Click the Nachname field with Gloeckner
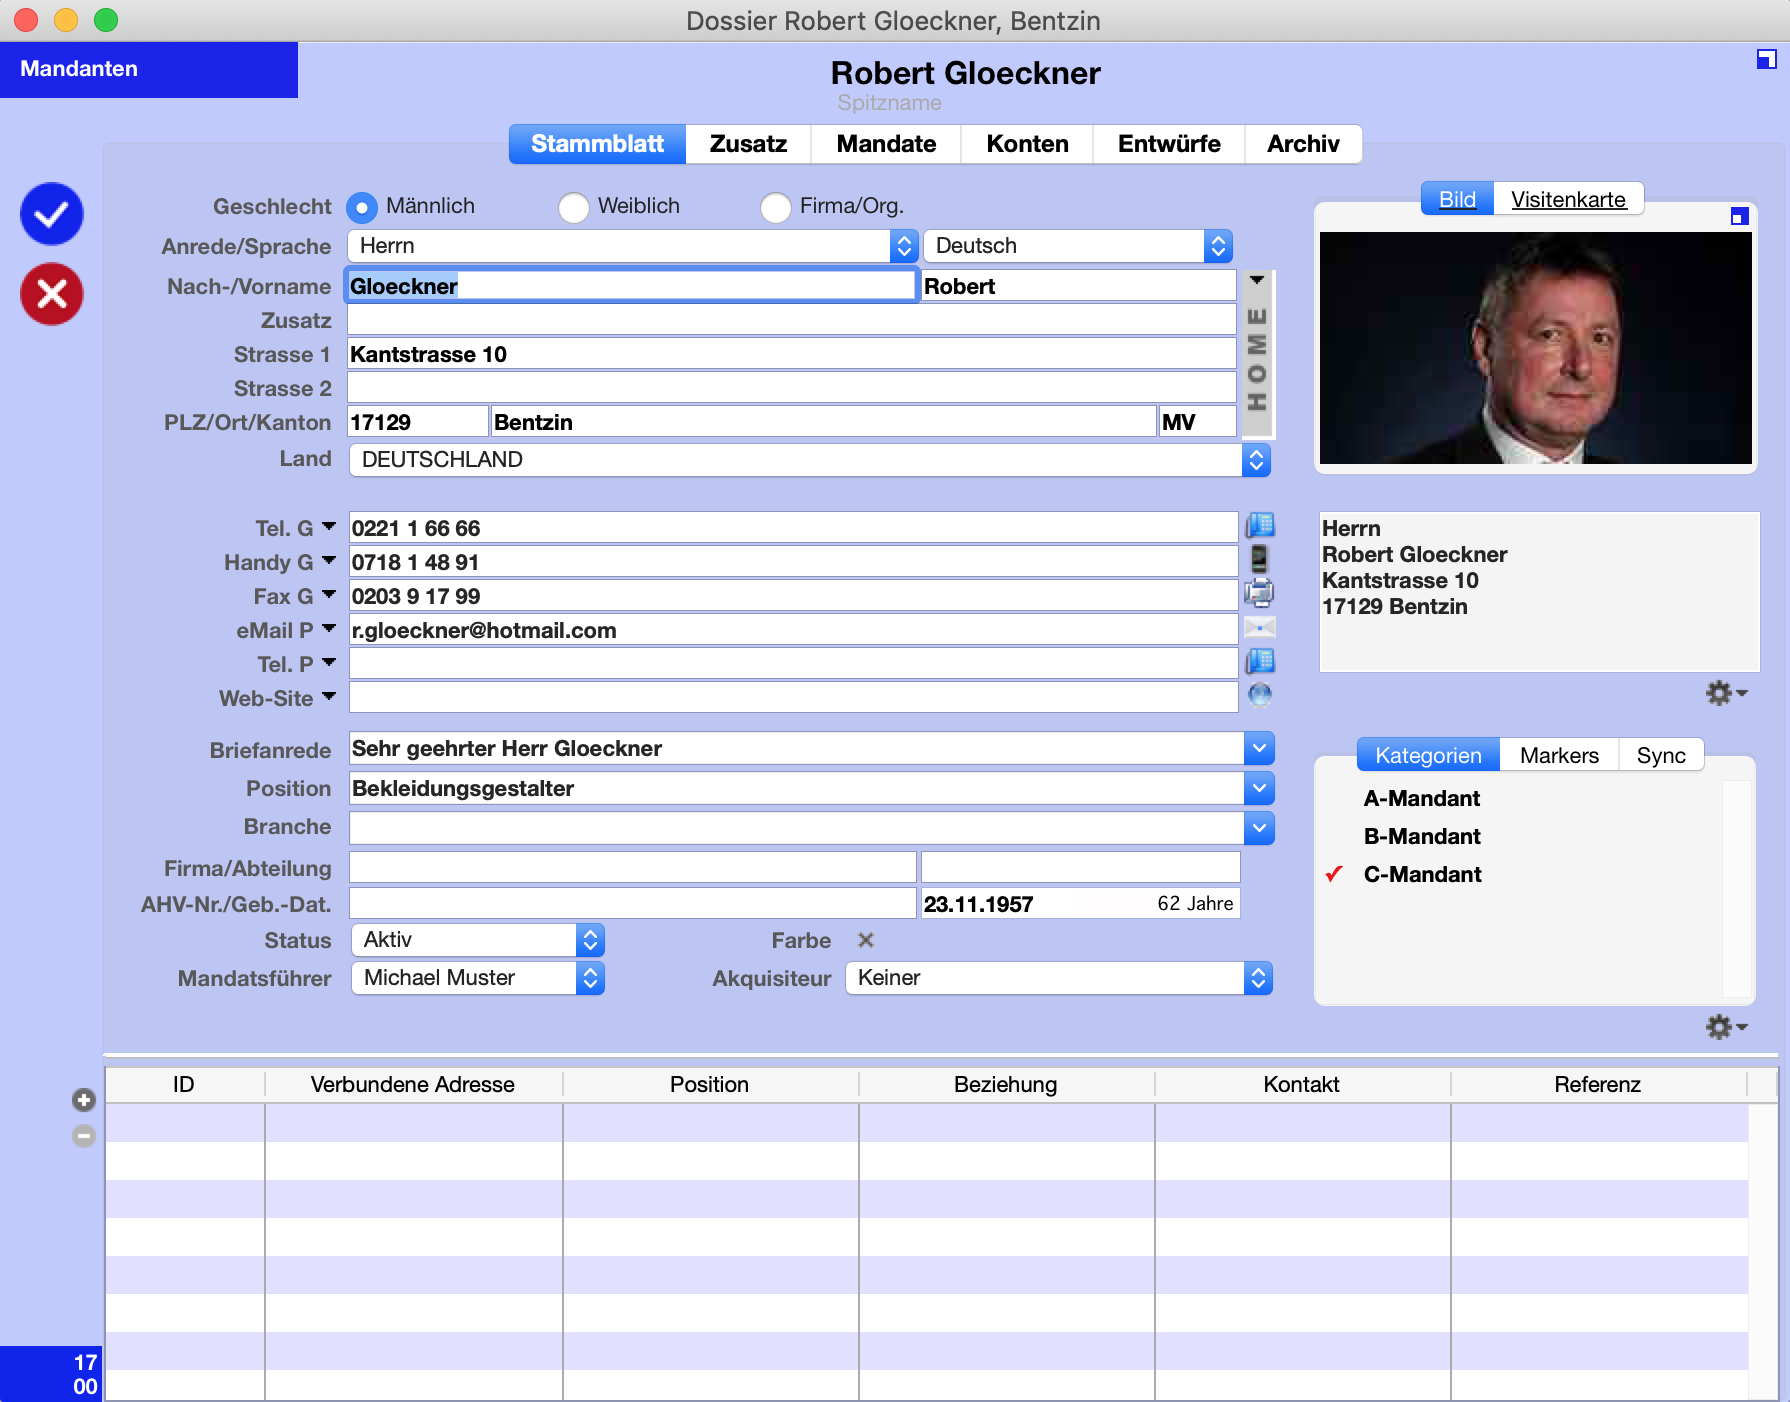Image resolution: width=1790 pixels, height=1402 pixels. pos(631,286)
